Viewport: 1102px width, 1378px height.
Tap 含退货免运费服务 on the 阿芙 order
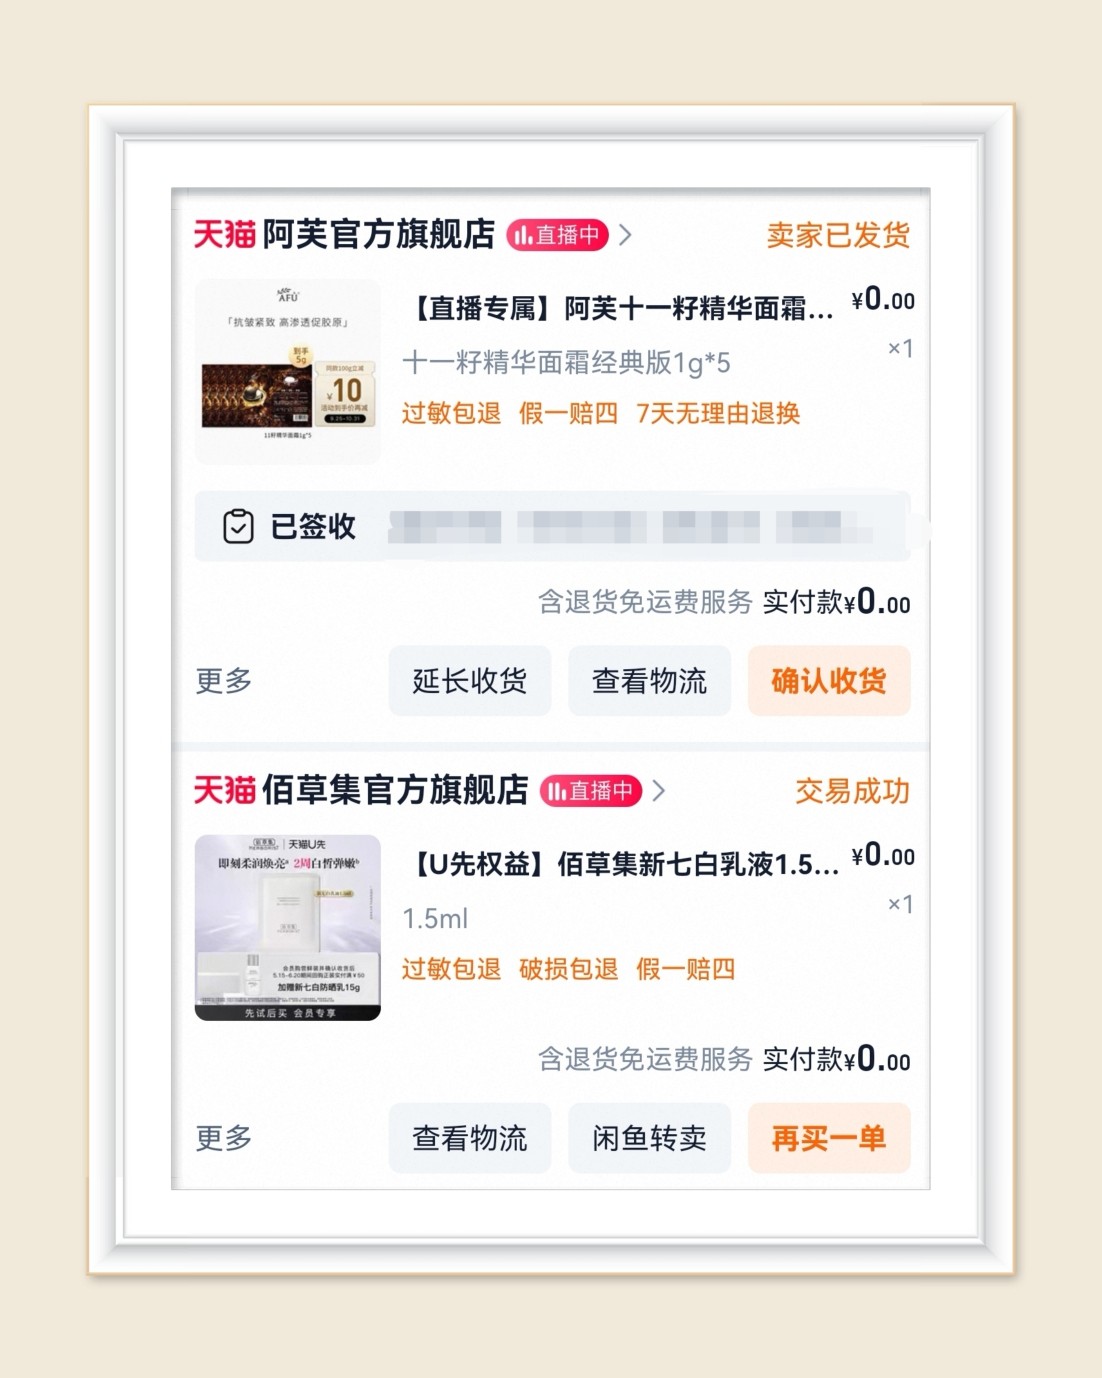click(x=646, y=602)
